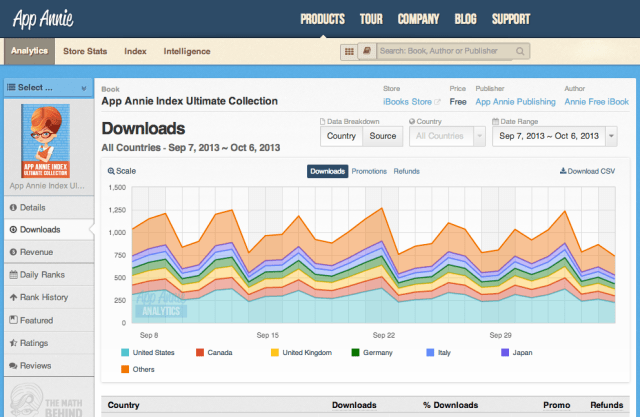Click the Download CSV icon
640x417 pixels.
[563, 171]
